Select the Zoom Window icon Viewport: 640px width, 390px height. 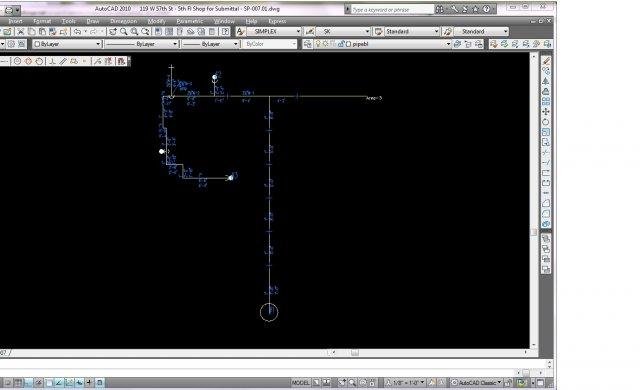point(134,31)
